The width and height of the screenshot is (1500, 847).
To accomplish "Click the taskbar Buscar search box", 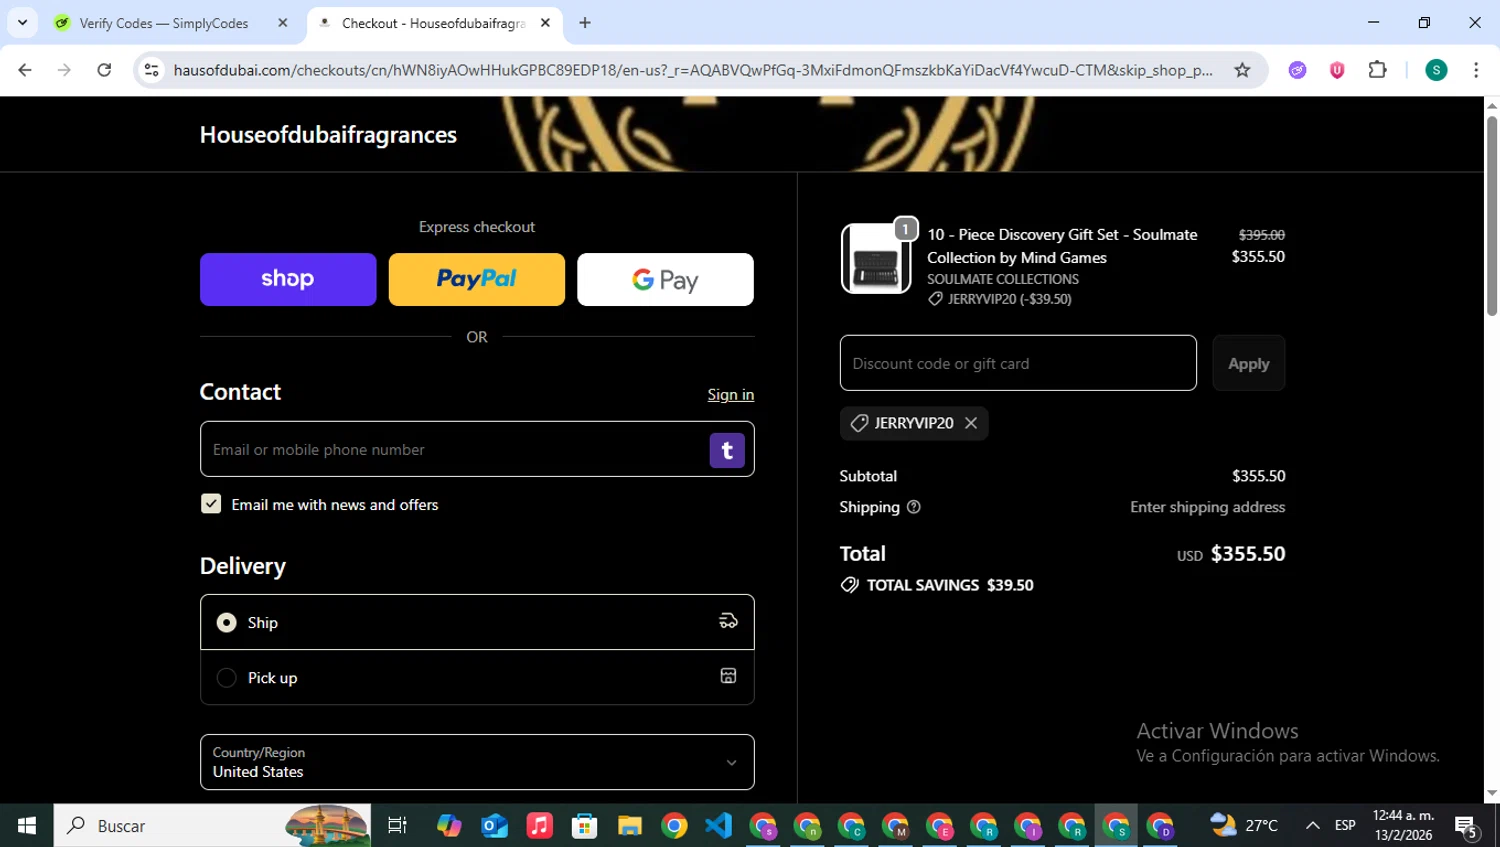I will tap(212, 826).
